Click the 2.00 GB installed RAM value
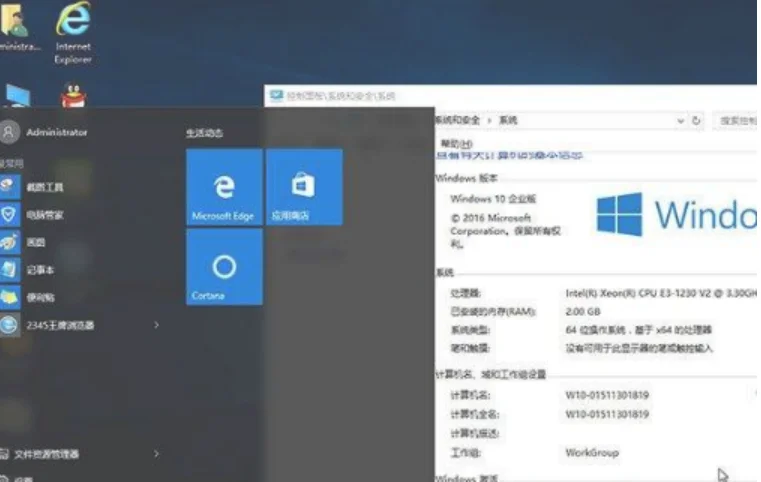 583,312
